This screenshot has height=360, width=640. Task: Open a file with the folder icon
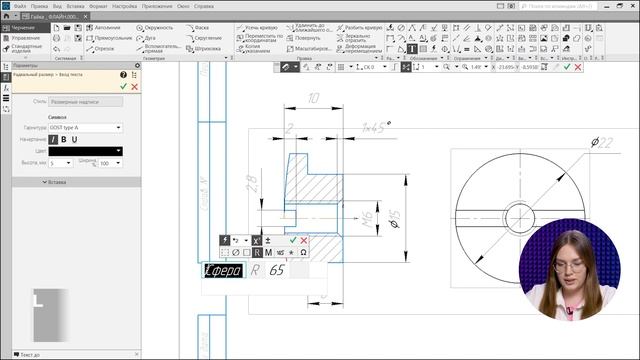67,28
